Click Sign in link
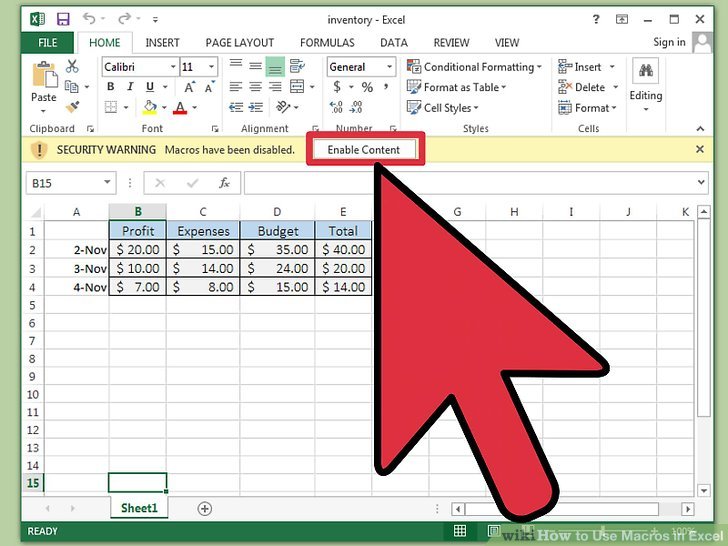Screen dimensions: 728x546 tap(669, 42)
